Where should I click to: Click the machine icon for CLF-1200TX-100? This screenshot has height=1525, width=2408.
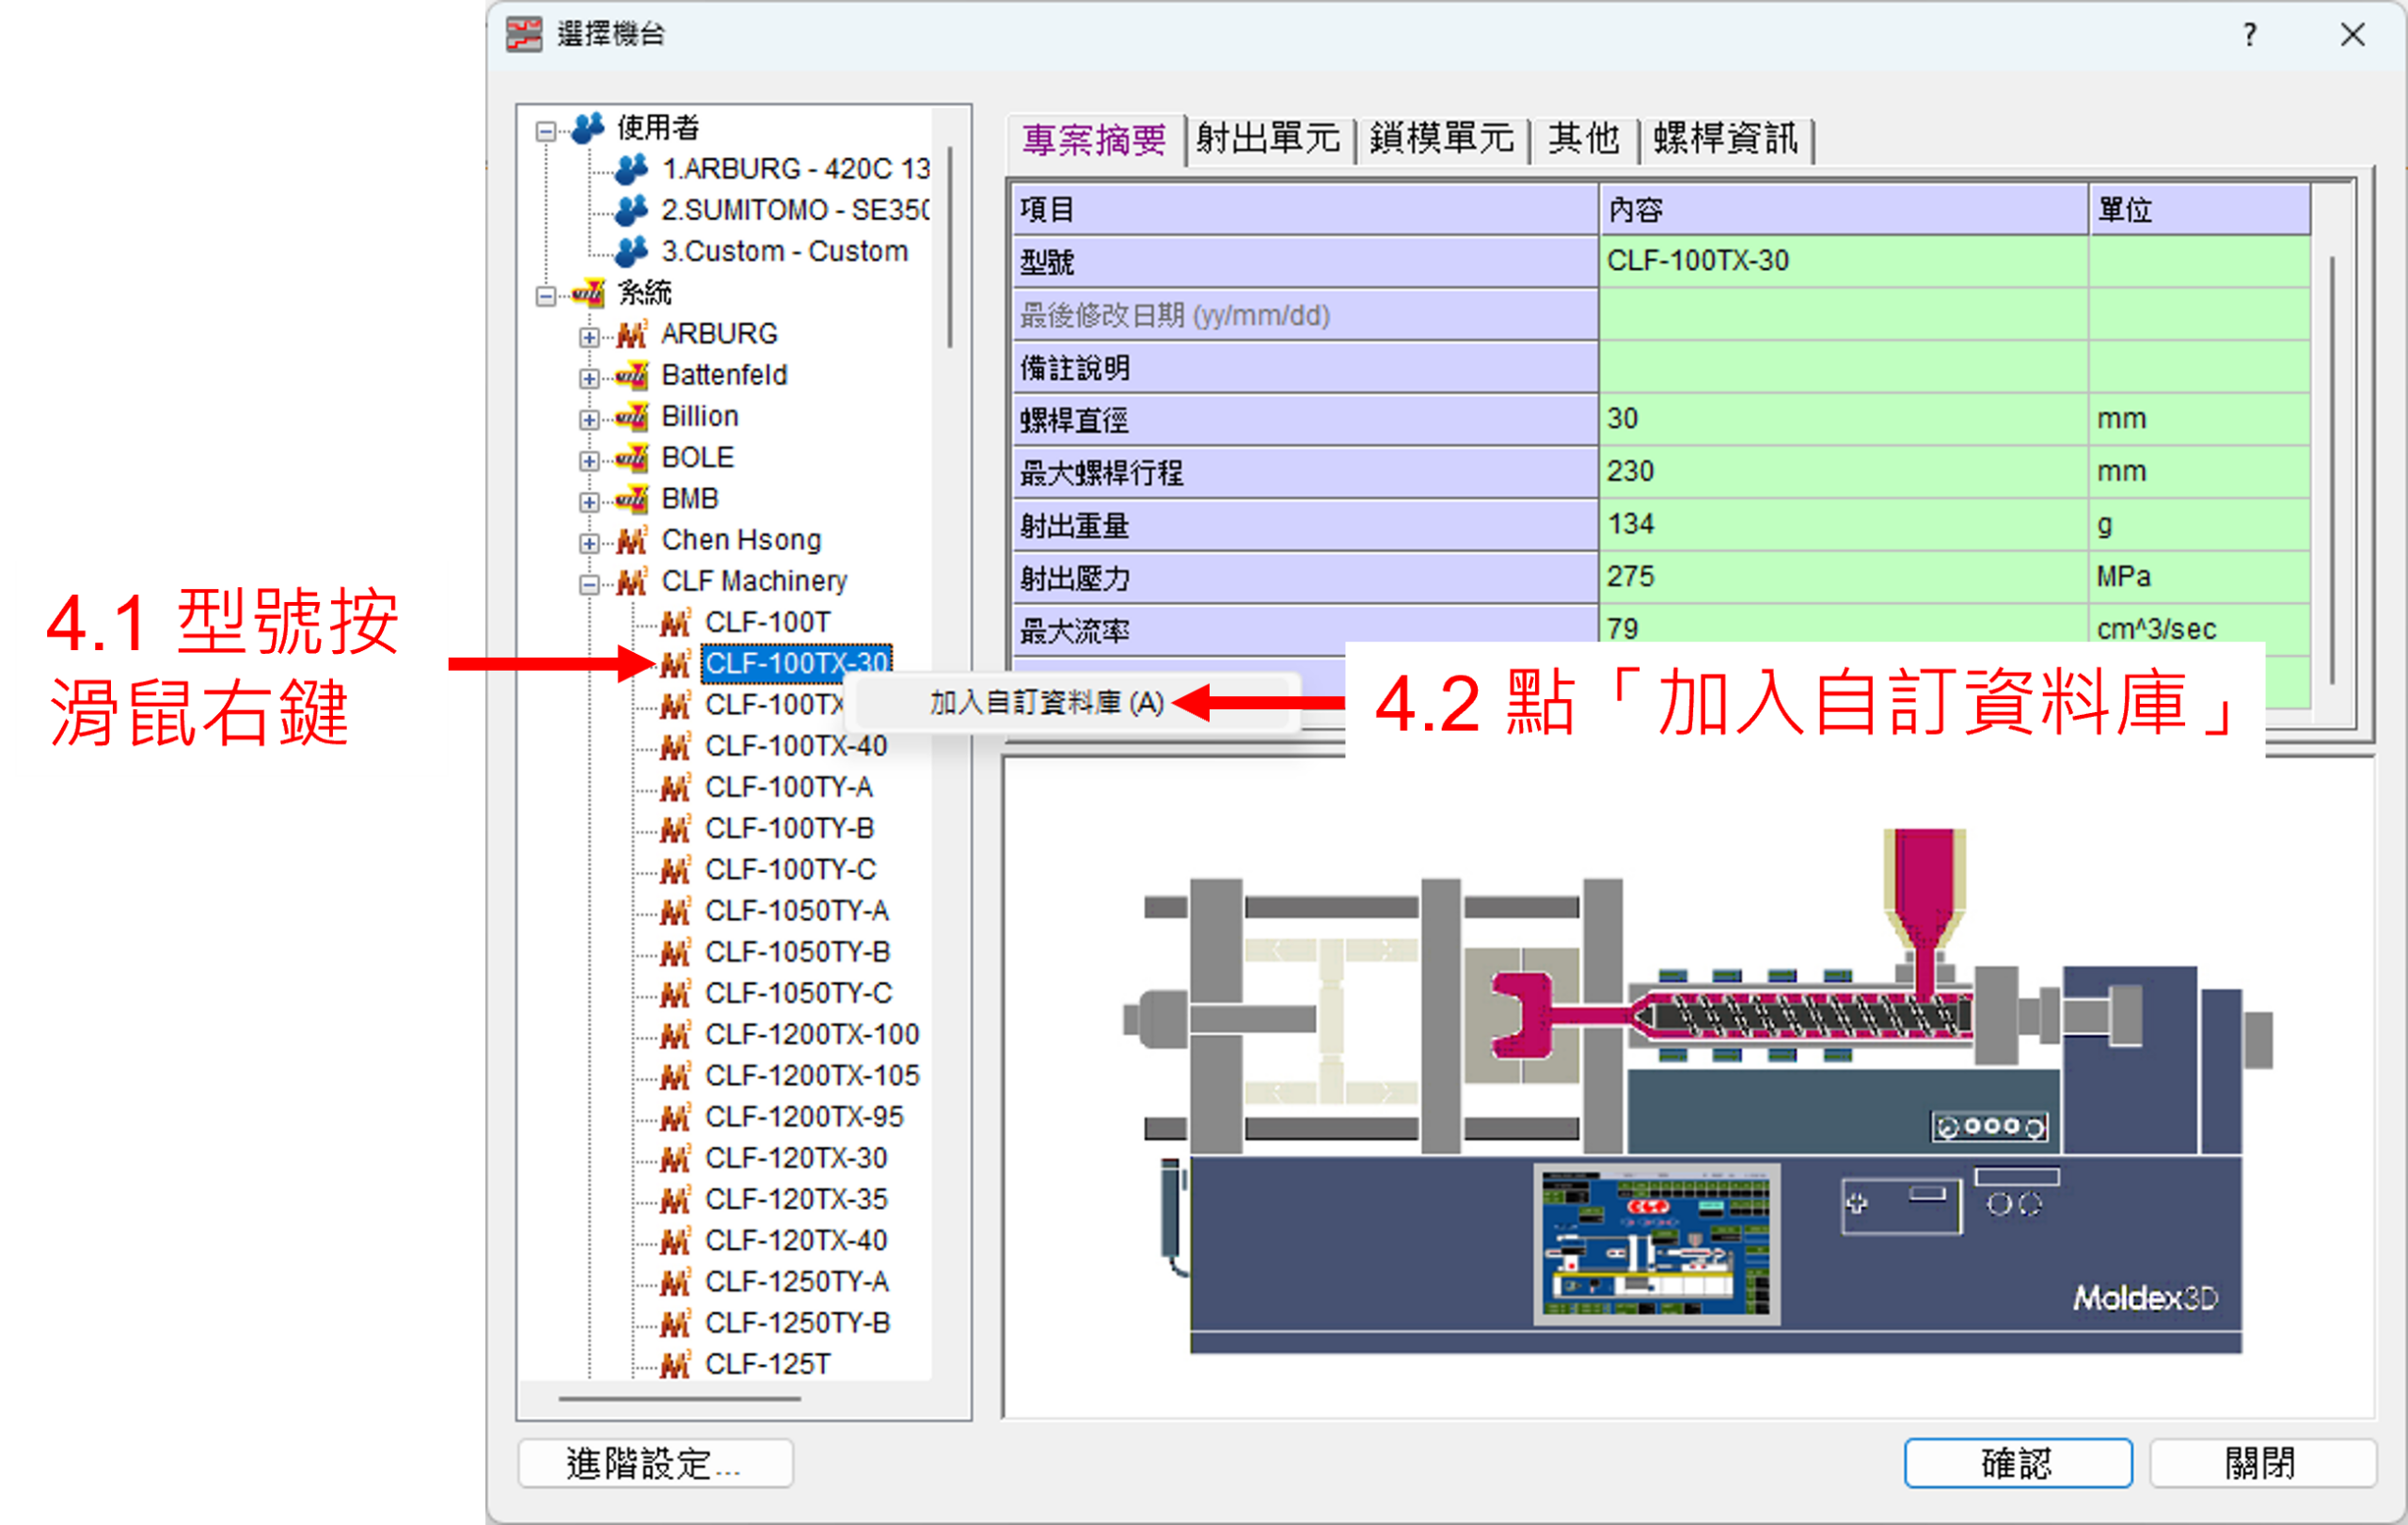pos(676,1034)
